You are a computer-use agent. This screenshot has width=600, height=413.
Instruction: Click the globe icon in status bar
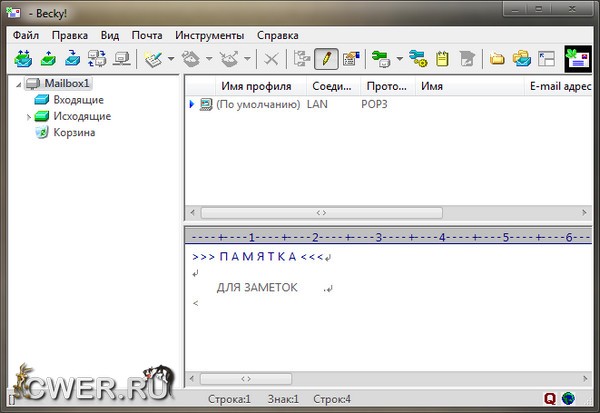[x=568, y=399]
